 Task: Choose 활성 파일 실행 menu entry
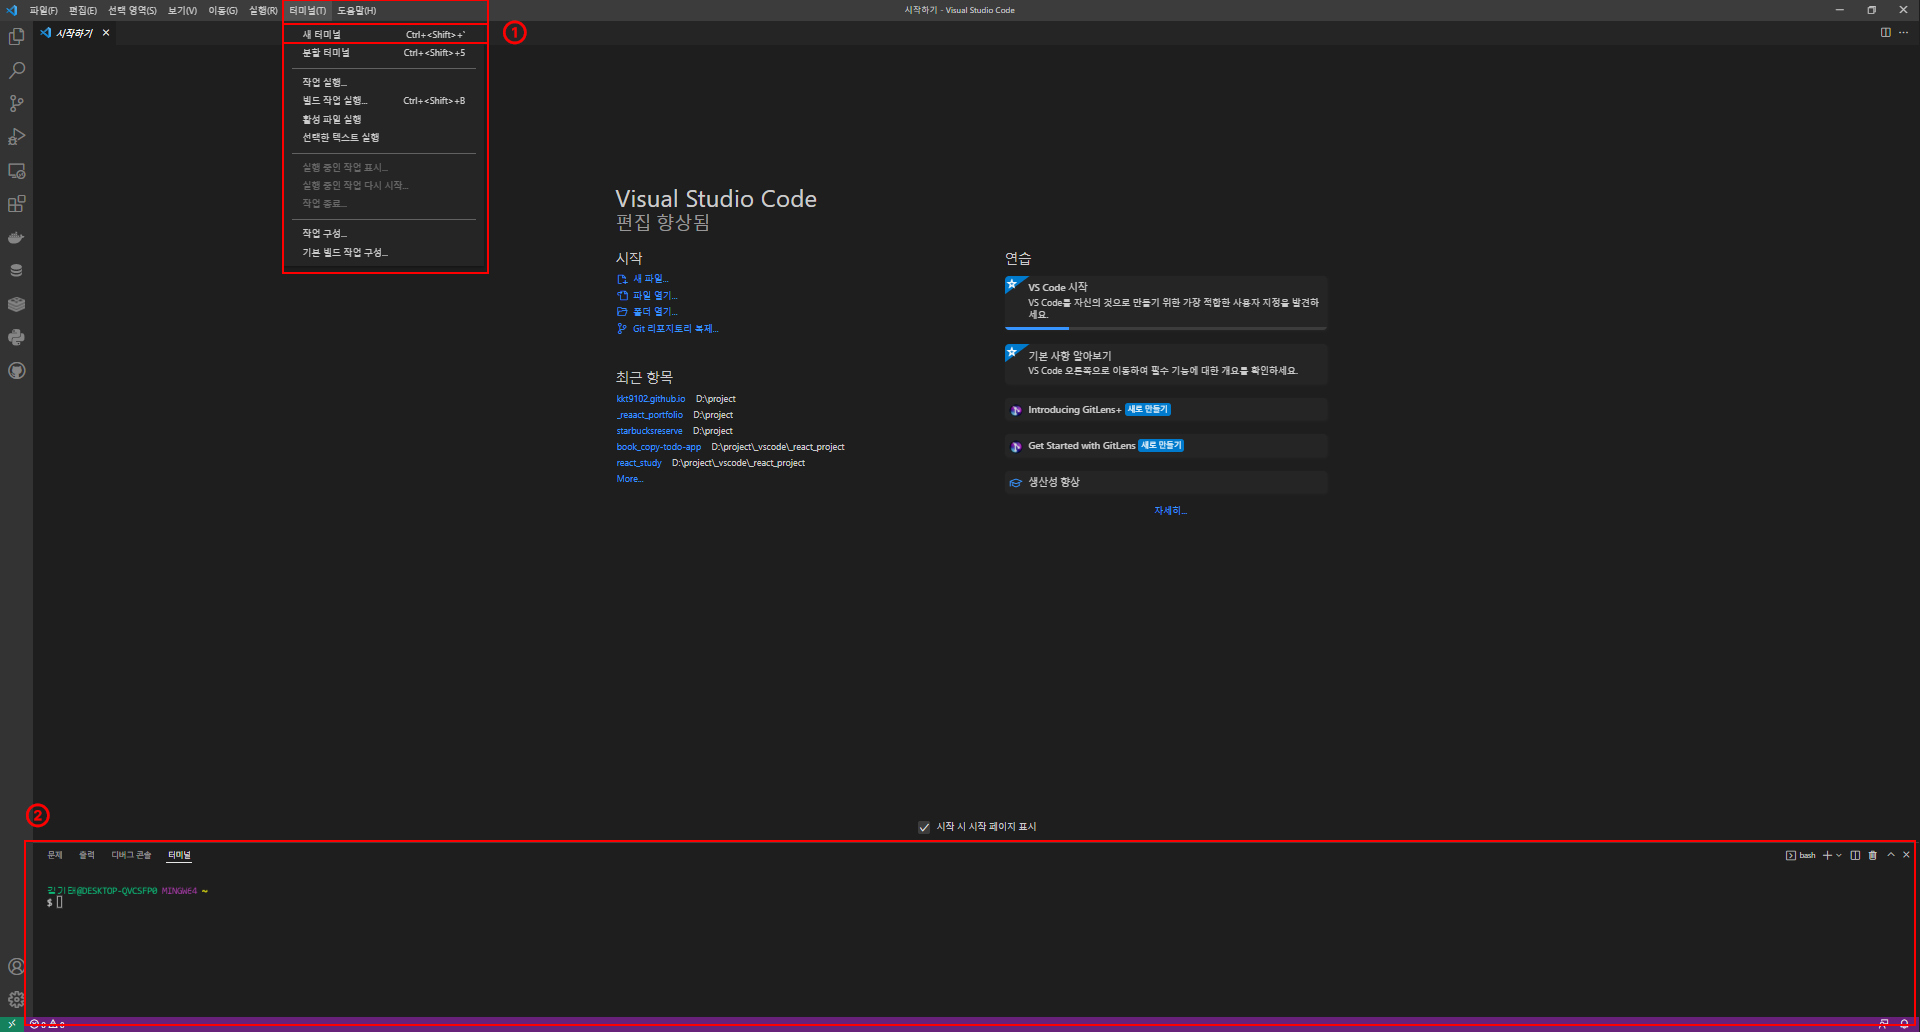[384, 119]
